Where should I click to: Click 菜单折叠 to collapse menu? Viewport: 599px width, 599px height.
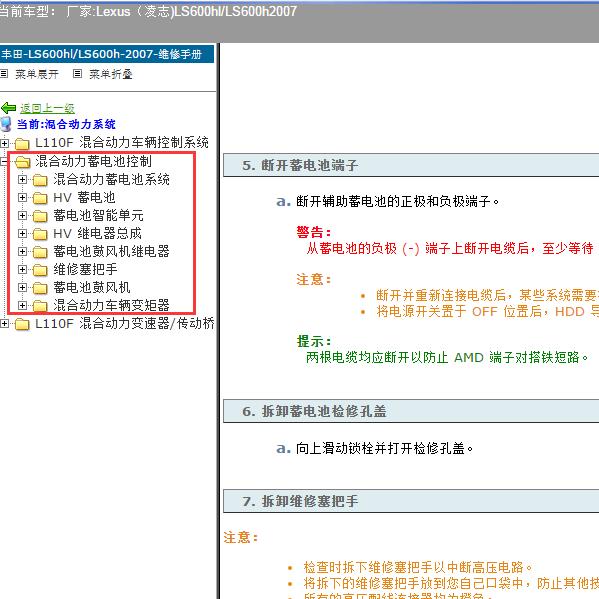(x=111, y=74)
